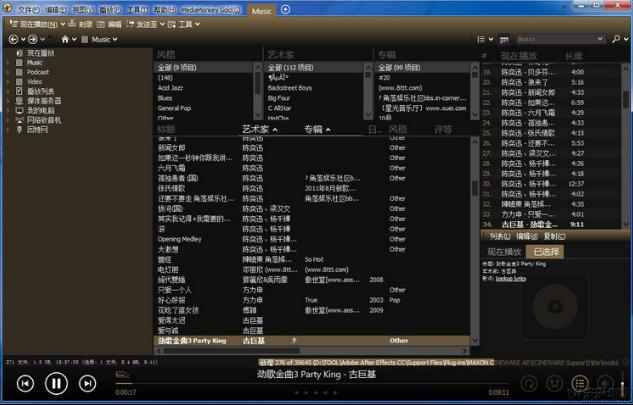The image size is (633, 405).
Task: Select Acid Jazz in genre list
Action: click(171, 88)
